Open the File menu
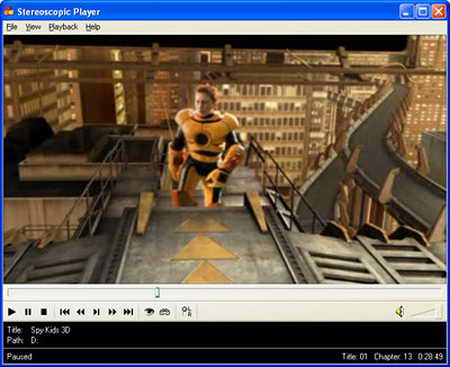Viewport: 450px width, 367px height. (x=12, y=27)
